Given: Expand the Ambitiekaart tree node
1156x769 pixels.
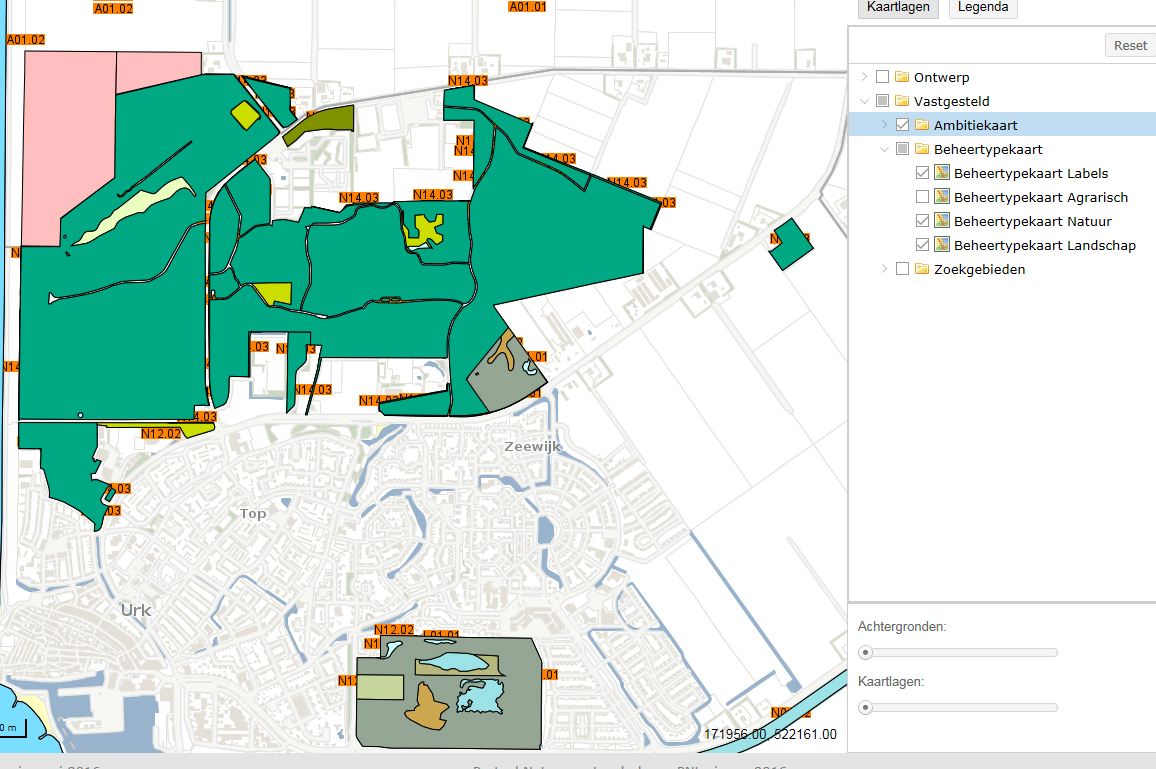Looking at the screenshot, I should pos(884,125).
